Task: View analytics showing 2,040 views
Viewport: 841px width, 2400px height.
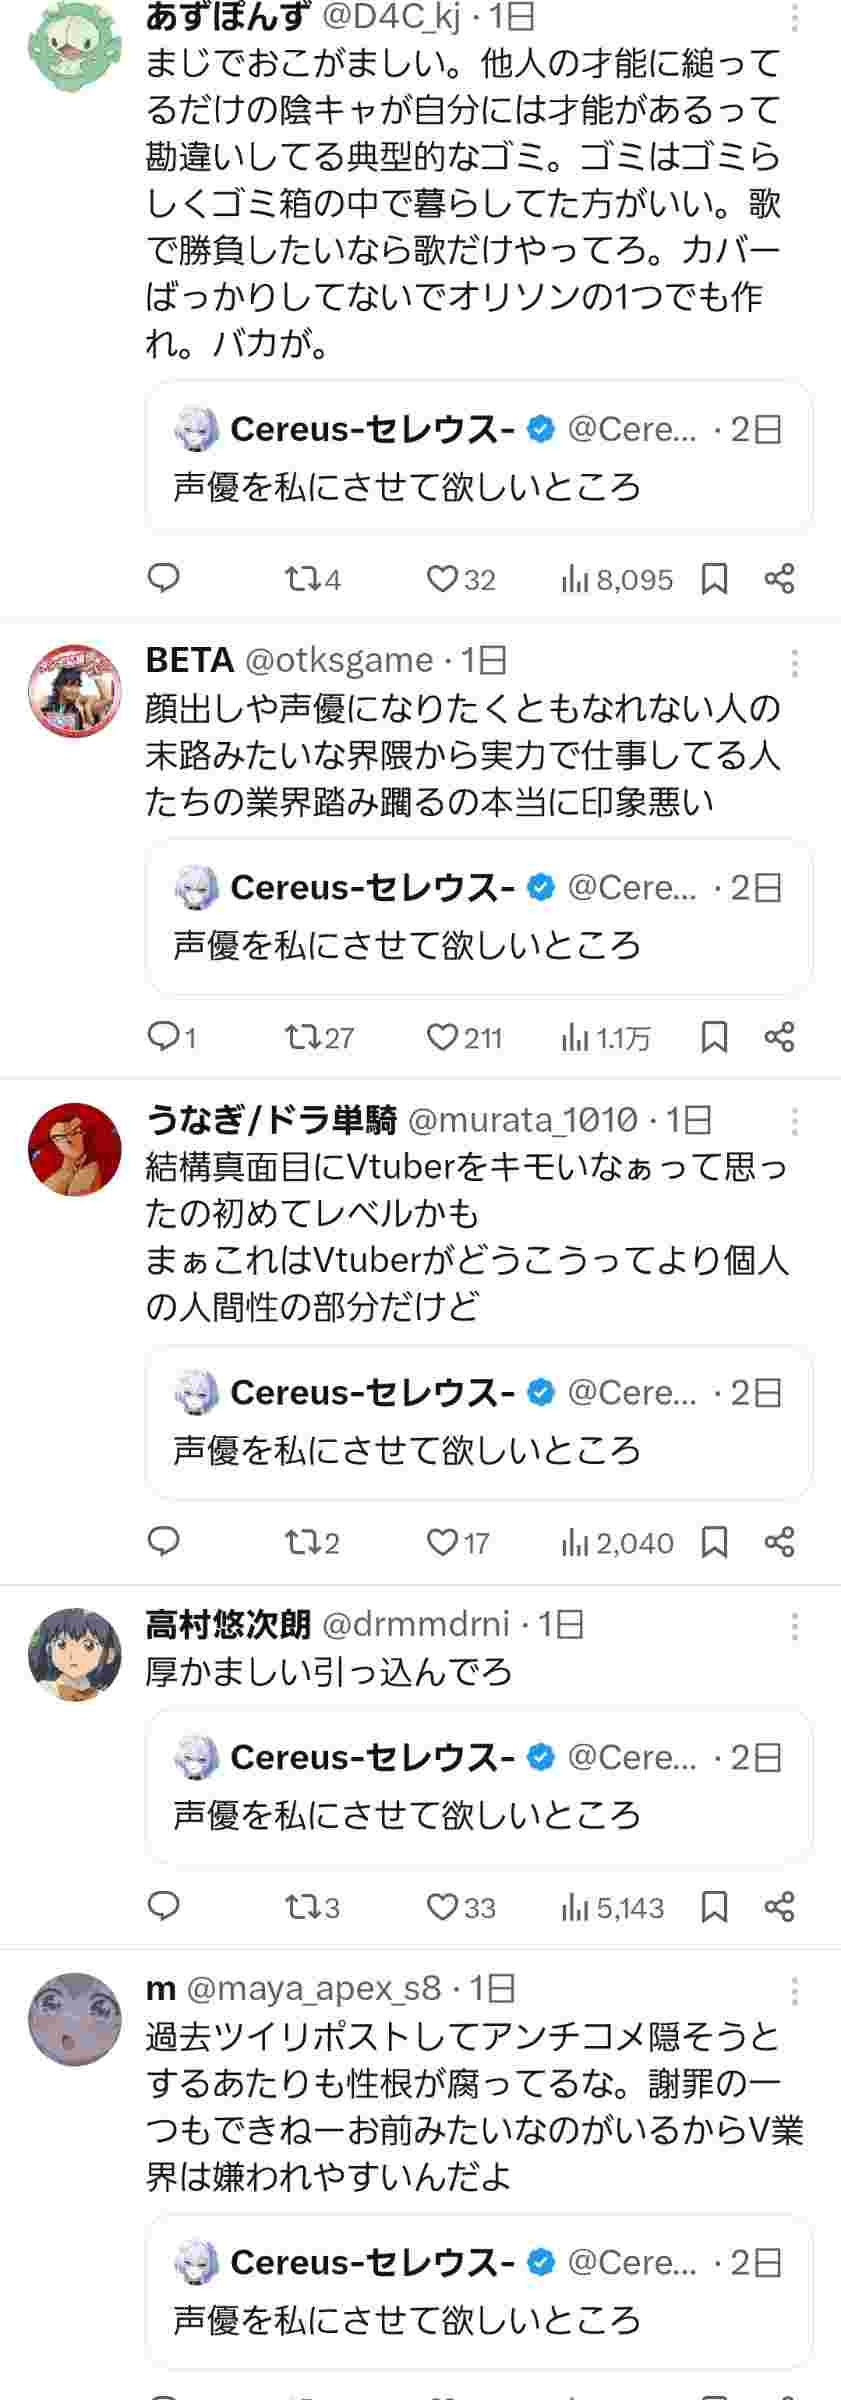Action: [618, 1543]
